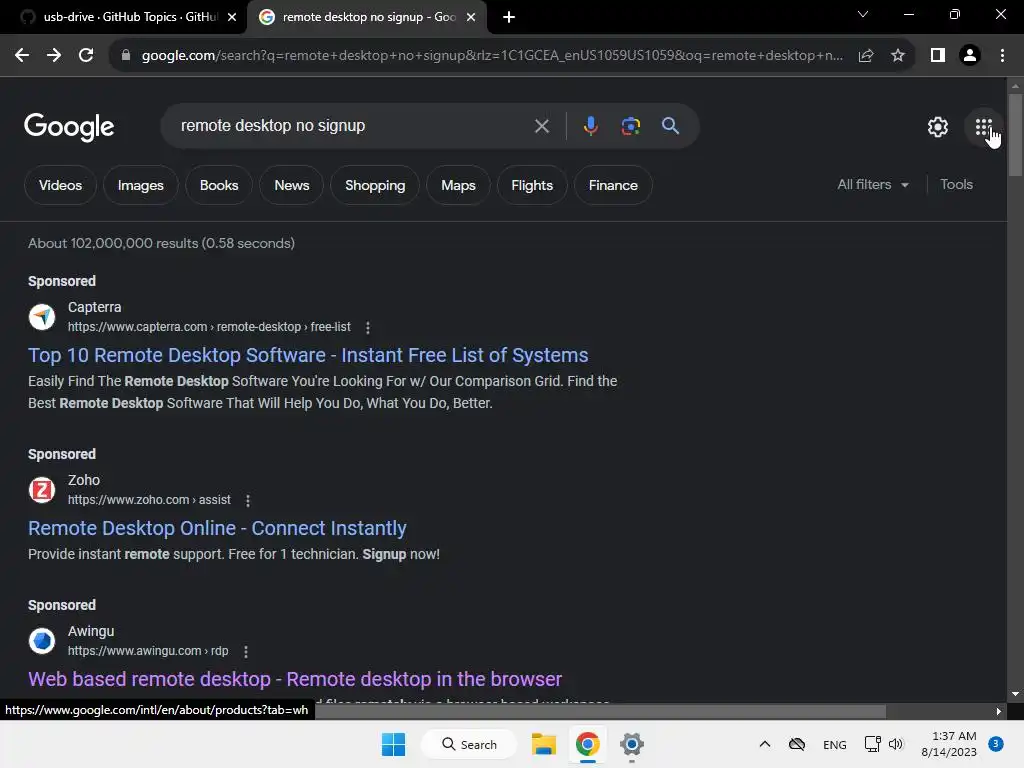This screenshot has height=768, width=1024.
Task: Click the scroll right arrow
Action: pyautogui.click(x=999, y=711)
